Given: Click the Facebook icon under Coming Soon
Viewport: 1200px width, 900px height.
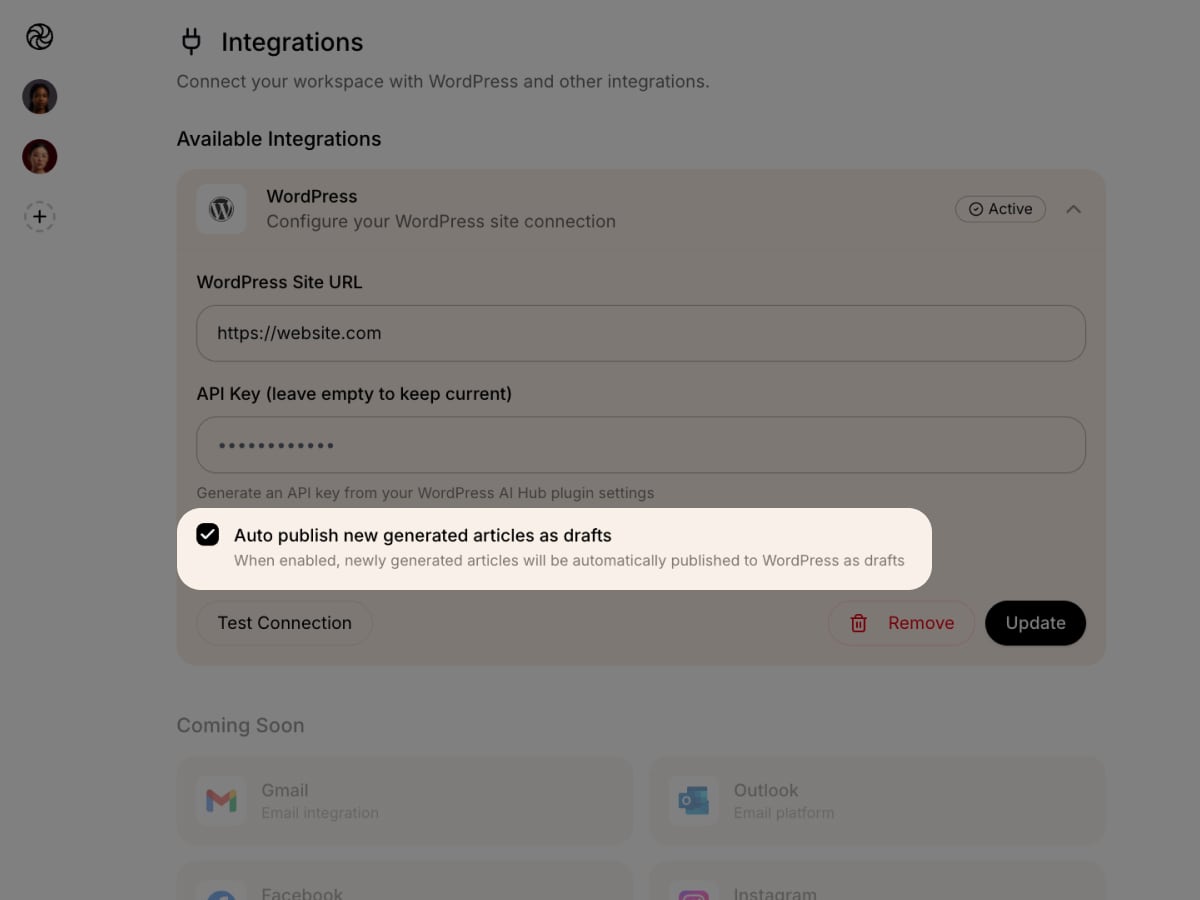Looking at the screenshot, I should point(221,893).
